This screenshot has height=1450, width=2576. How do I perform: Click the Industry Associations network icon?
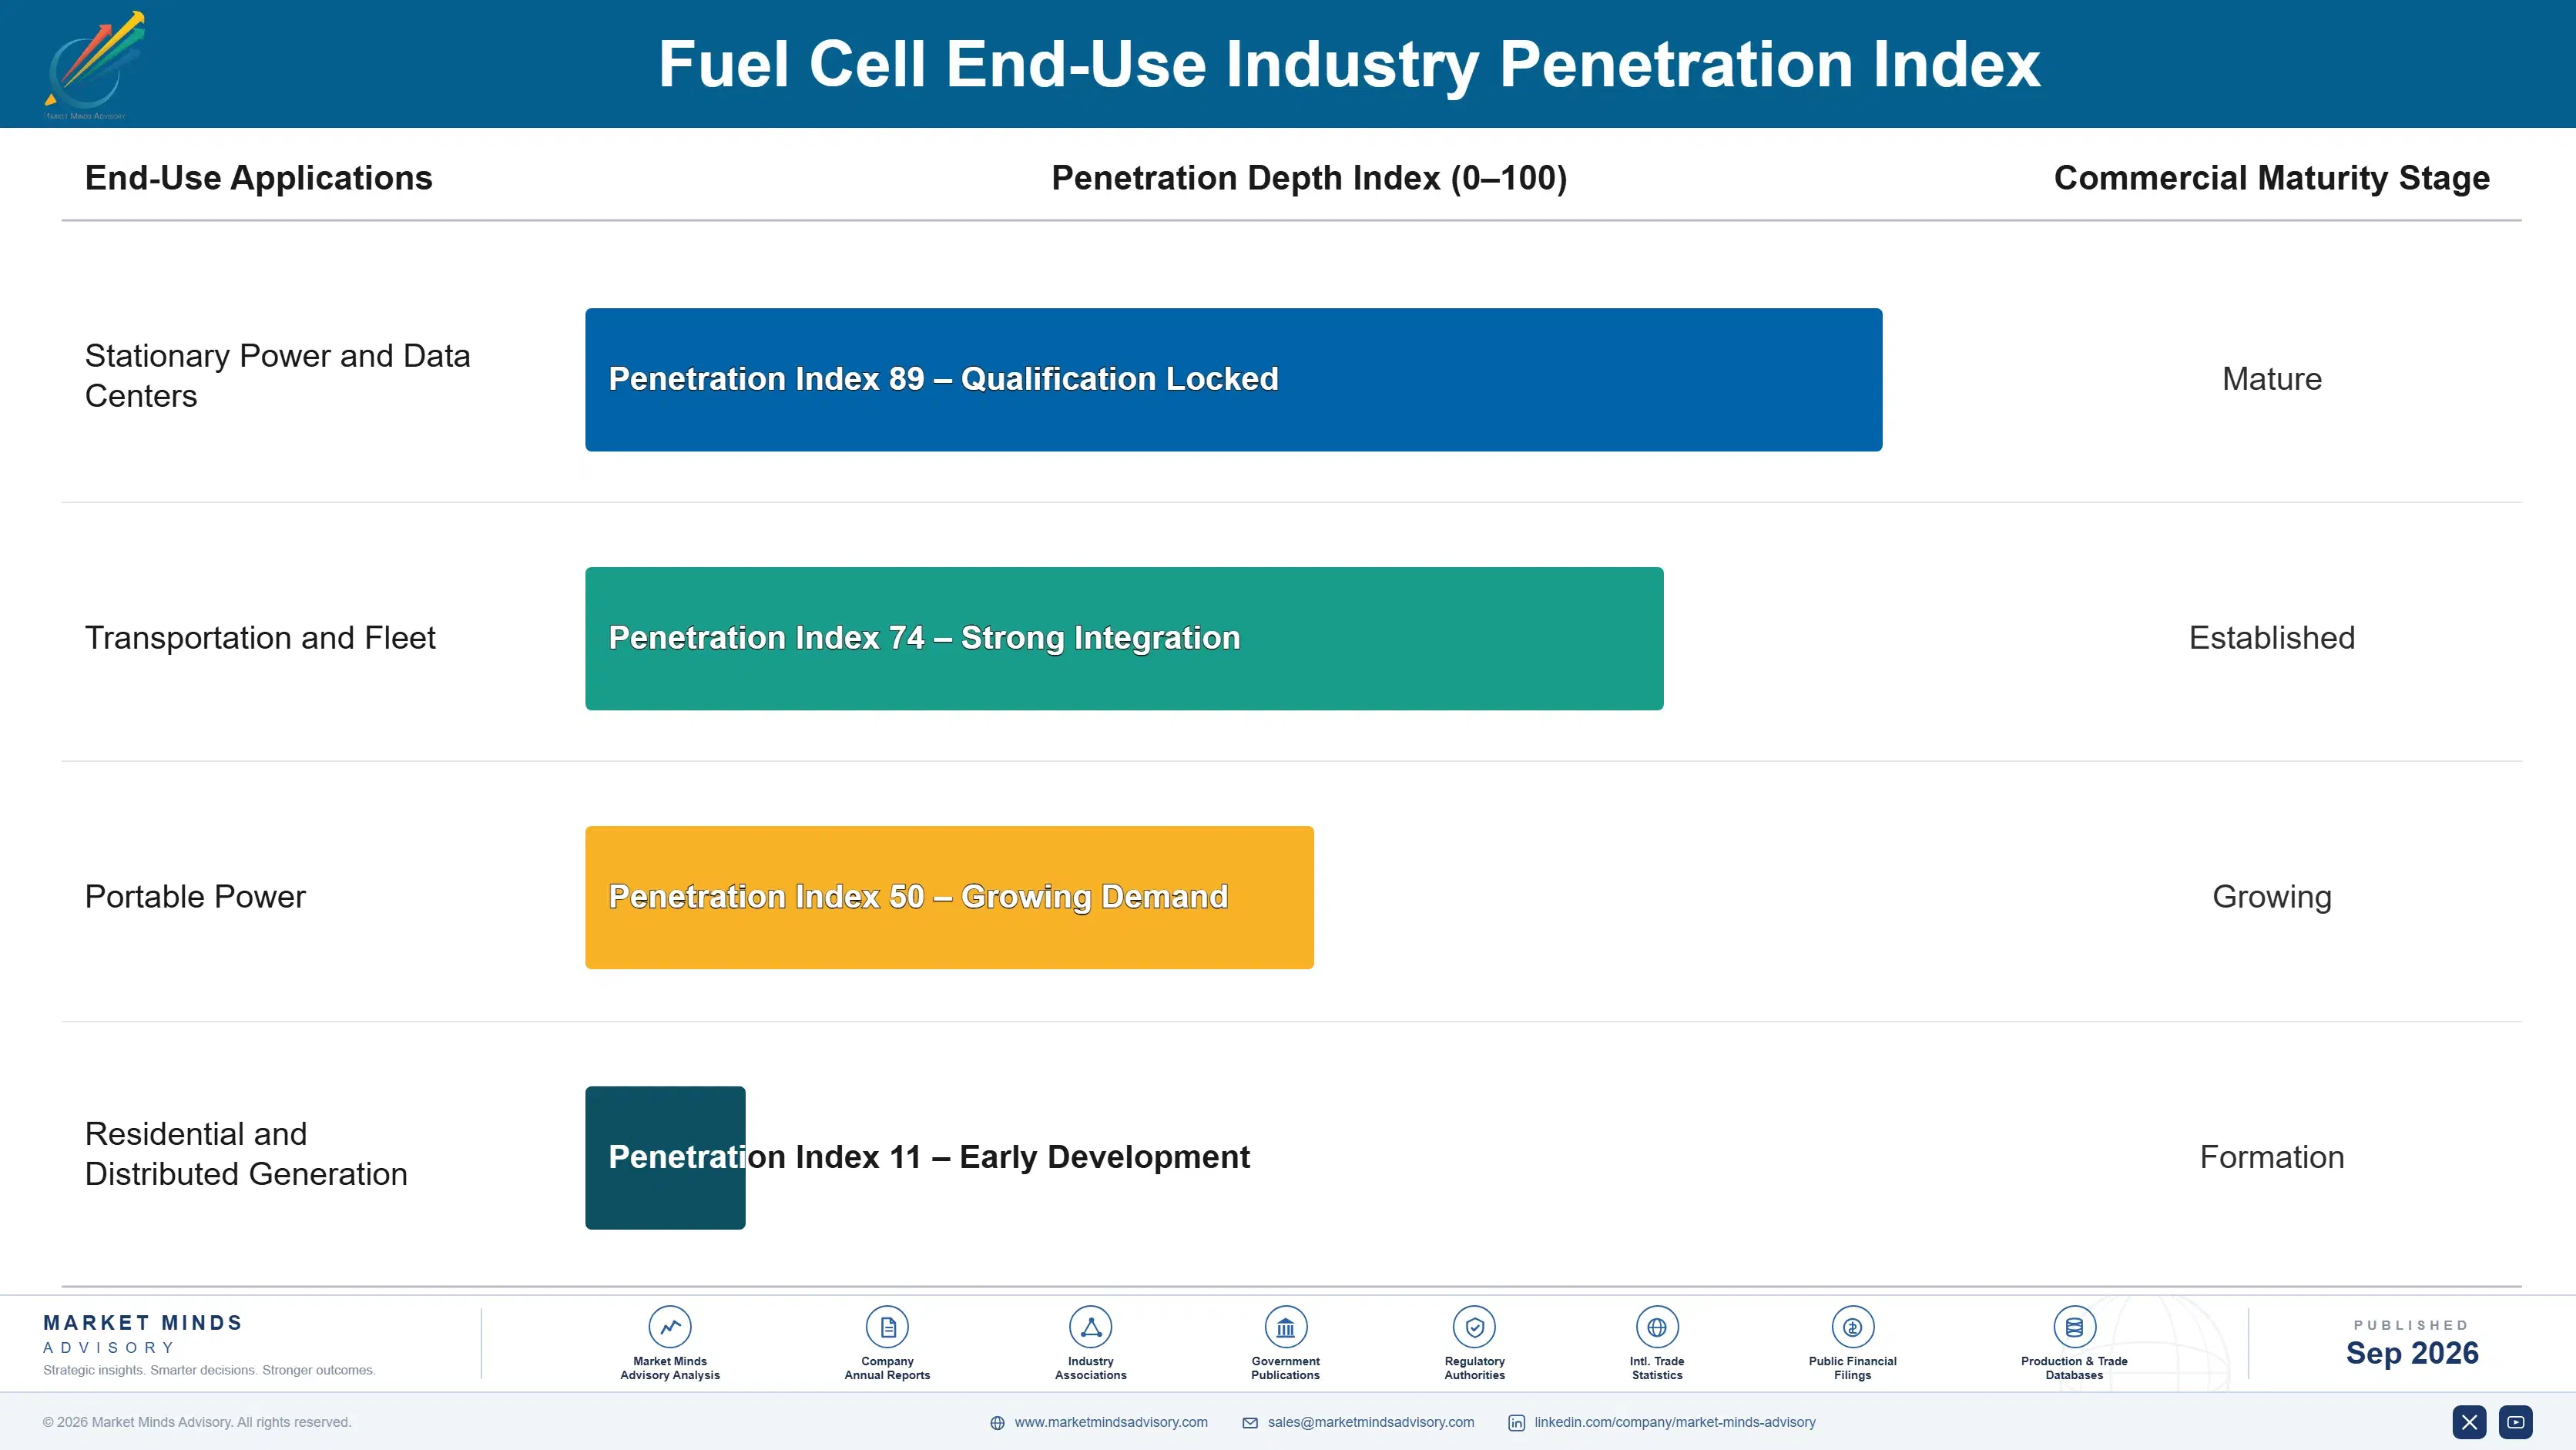click(1090, 1327)
